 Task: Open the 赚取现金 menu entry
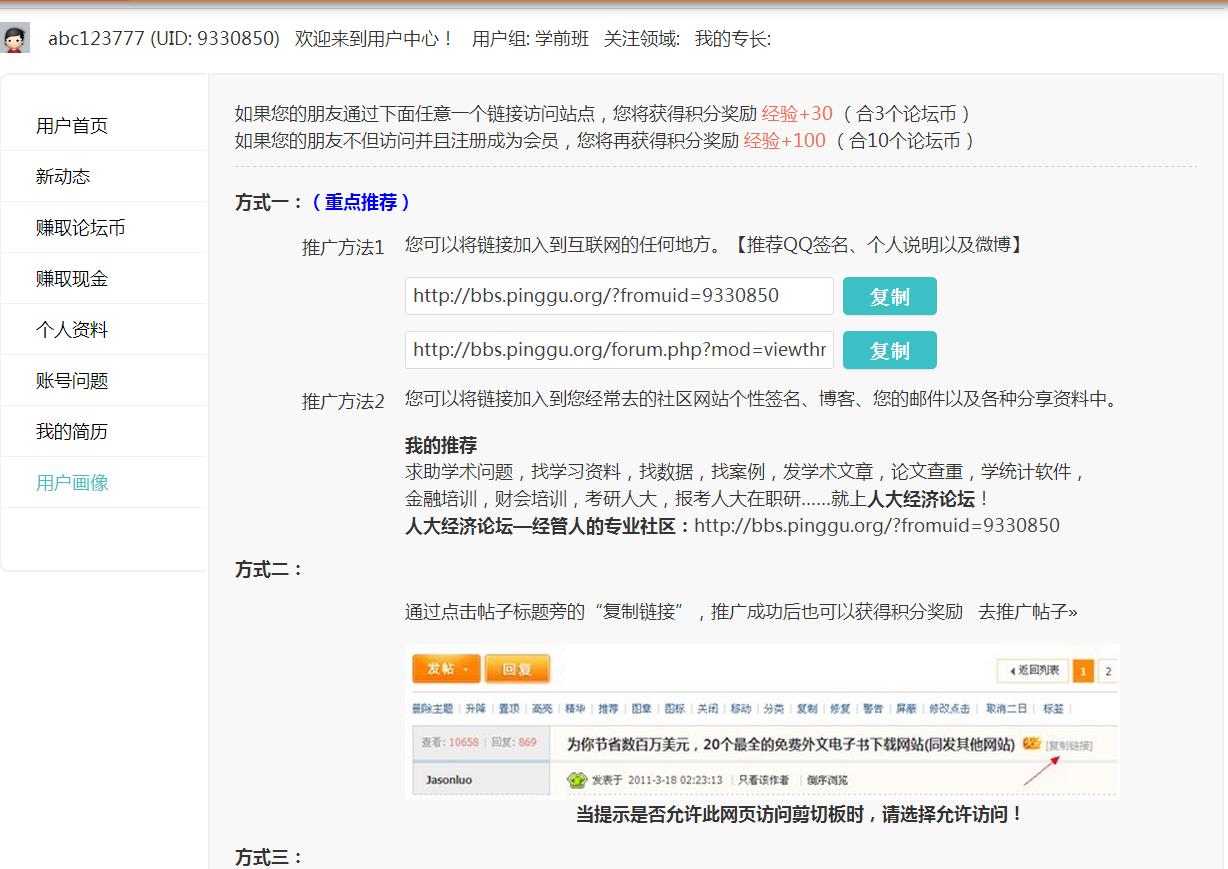click(x=72, y=279)
